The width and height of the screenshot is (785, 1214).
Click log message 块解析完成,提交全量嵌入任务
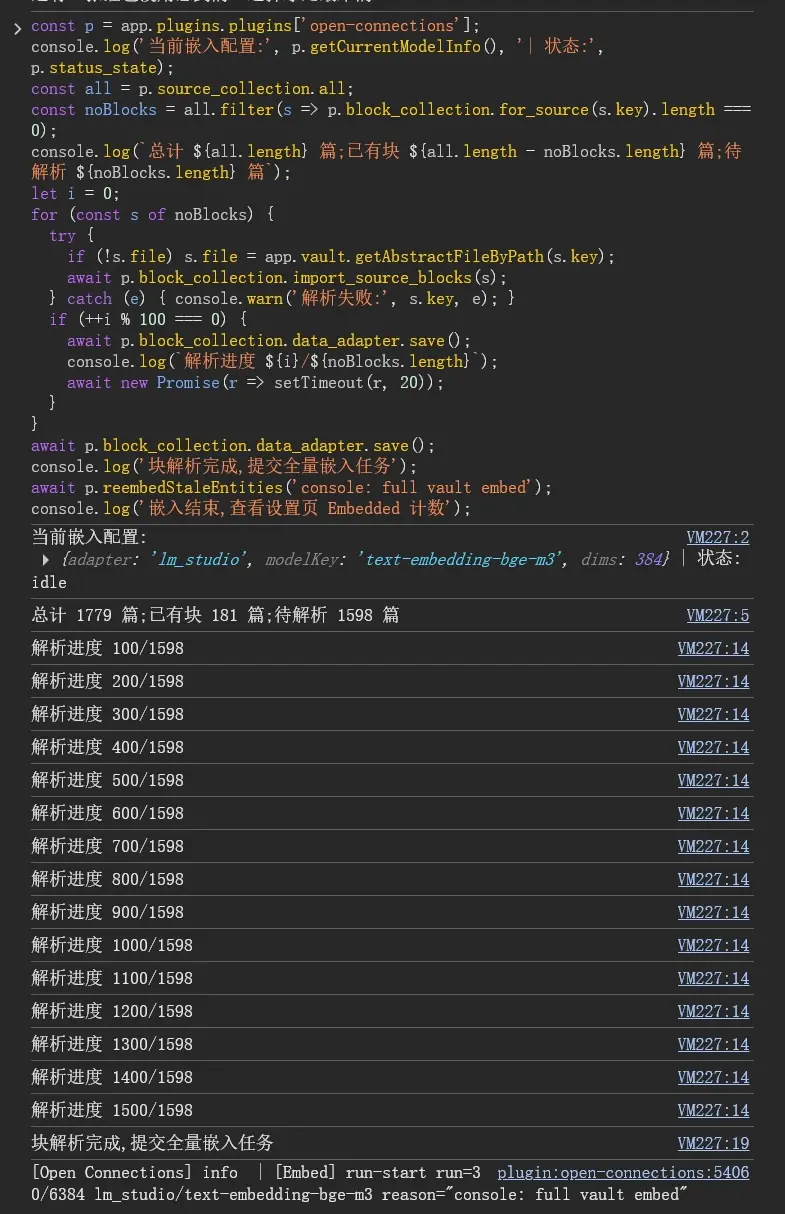pyautogui.click(x=152, y=1143)
